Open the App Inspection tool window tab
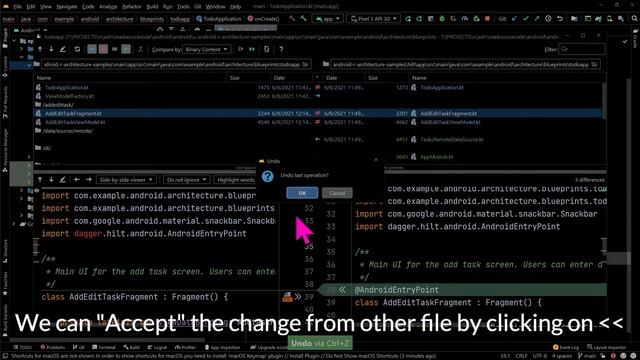Screen dimensions: 640x360 click(222, 347)
